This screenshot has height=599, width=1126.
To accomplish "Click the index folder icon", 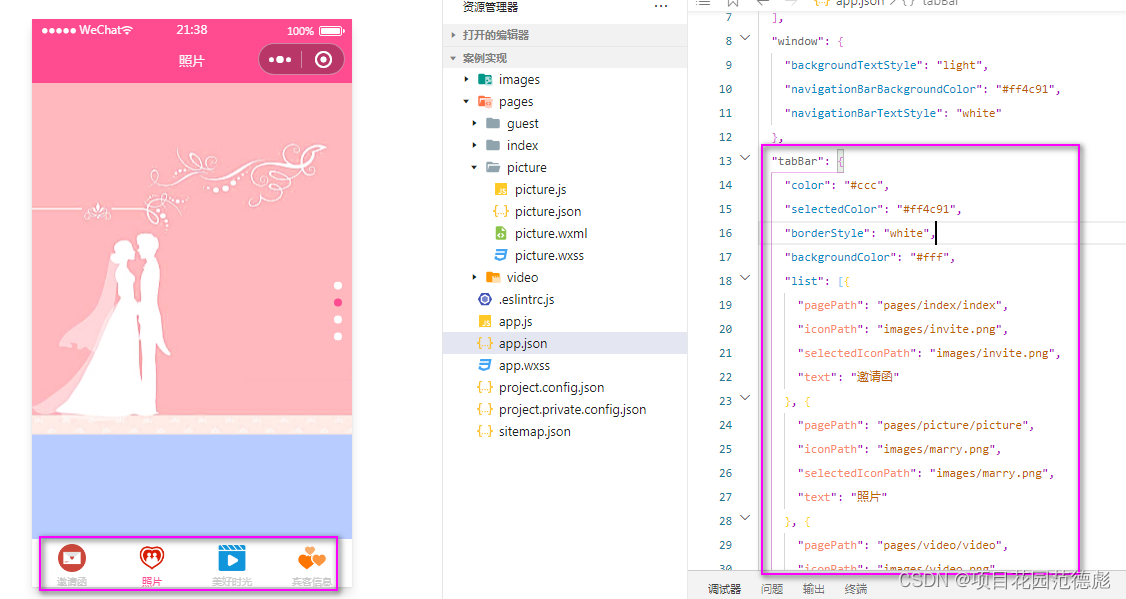I will click(x=493, y=145).
